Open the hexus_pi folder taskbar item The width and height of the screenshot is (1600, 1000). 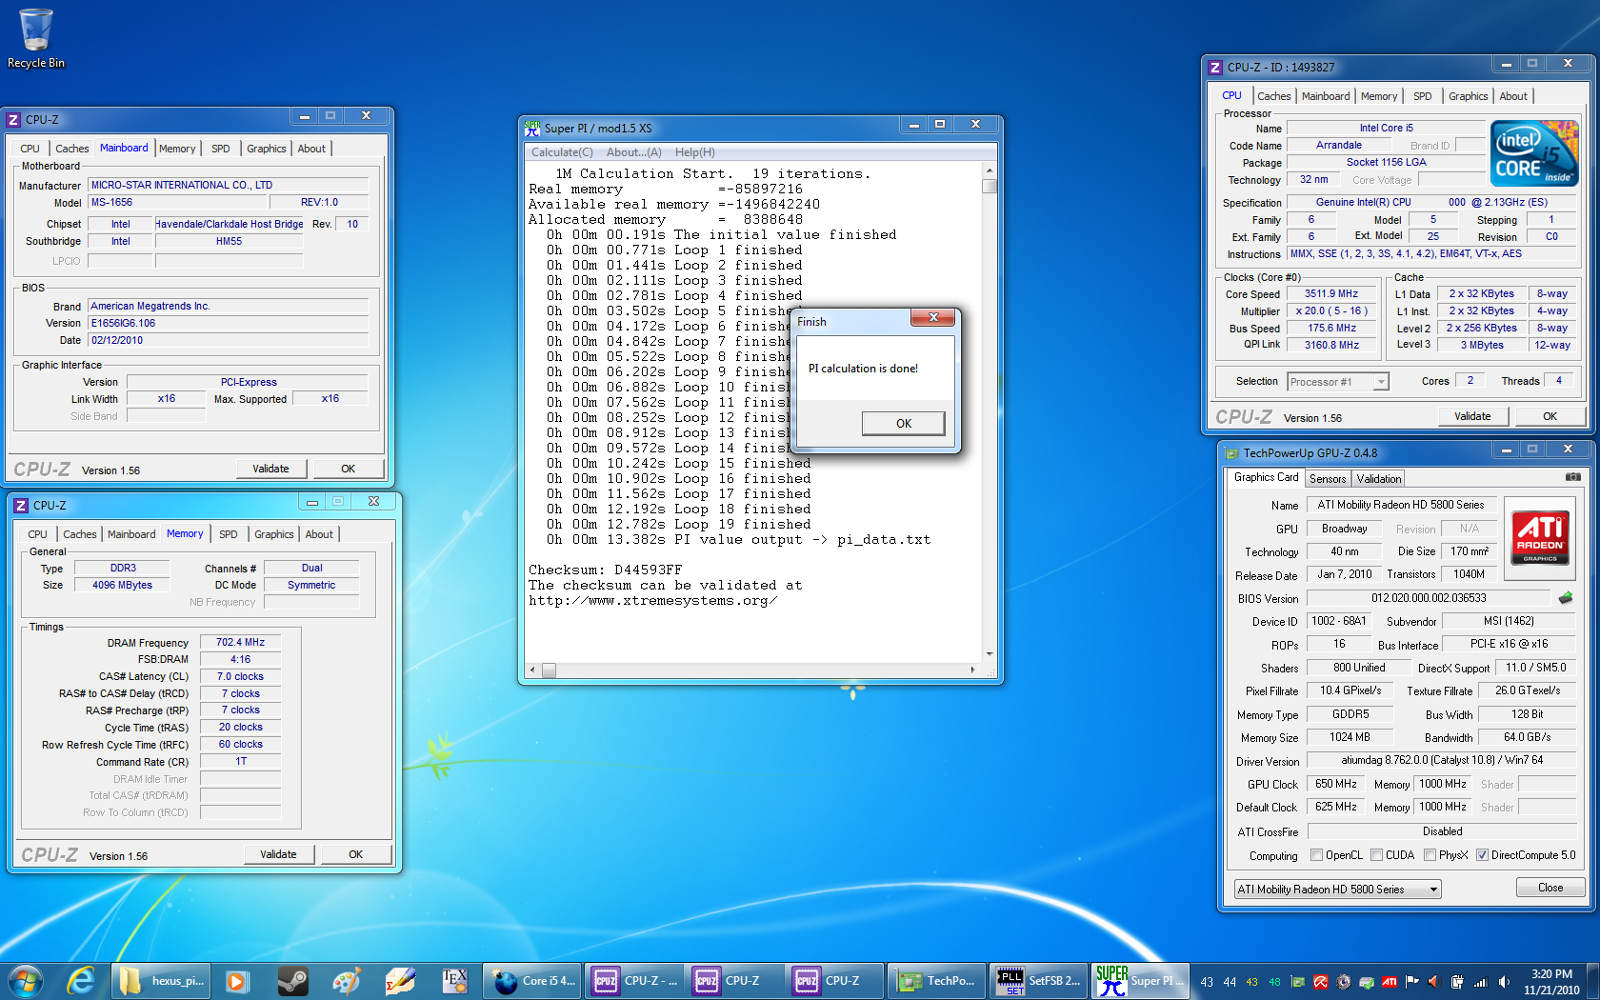click(x=162, y=981)
